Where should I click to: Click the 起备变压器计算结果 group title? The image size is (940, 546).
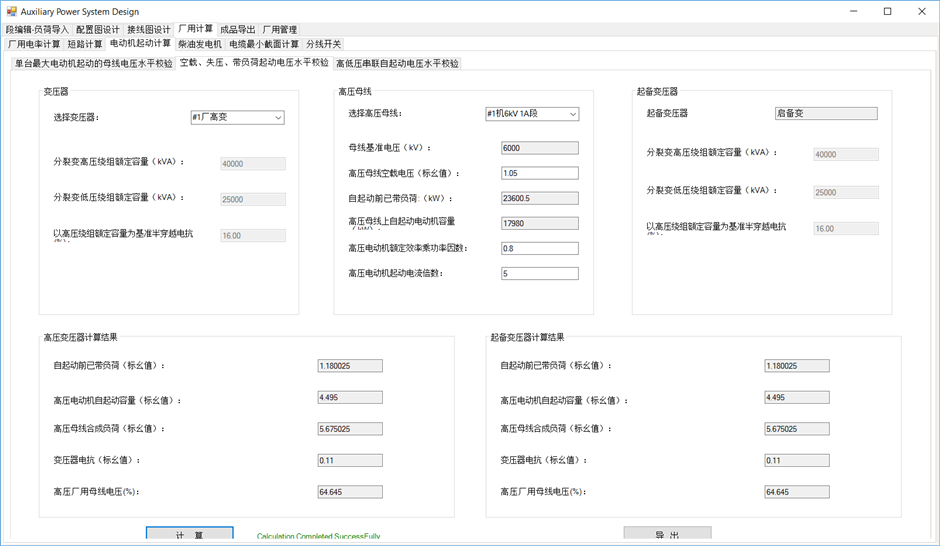click(x=527, y=337)
